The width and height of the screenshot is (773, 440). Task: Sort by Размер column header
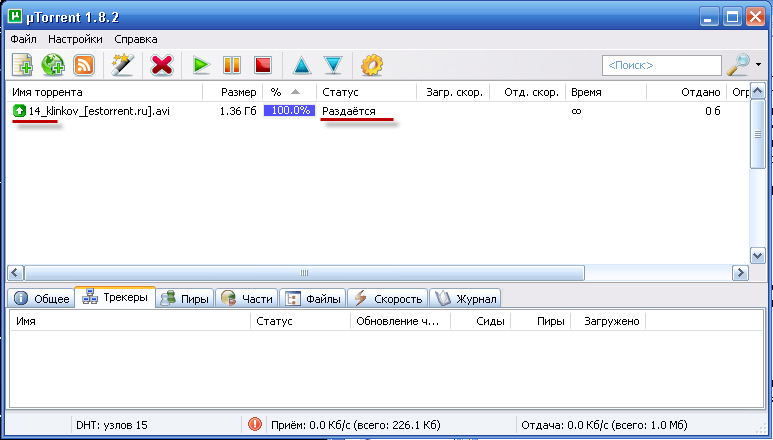[x=232, y=92]
